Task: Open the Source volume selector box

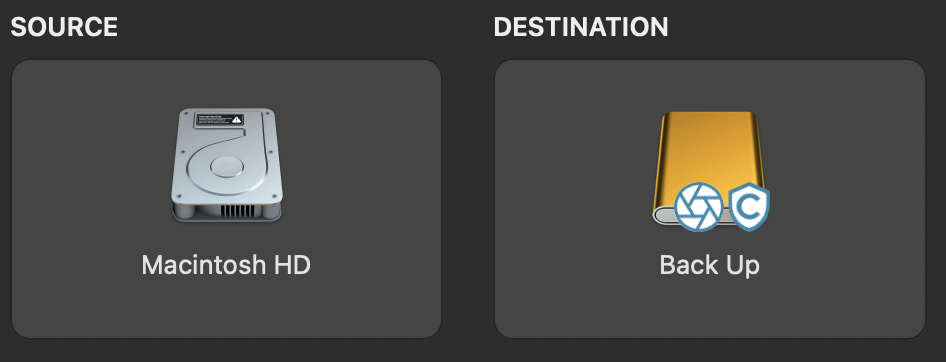Action: pos(227,198)
